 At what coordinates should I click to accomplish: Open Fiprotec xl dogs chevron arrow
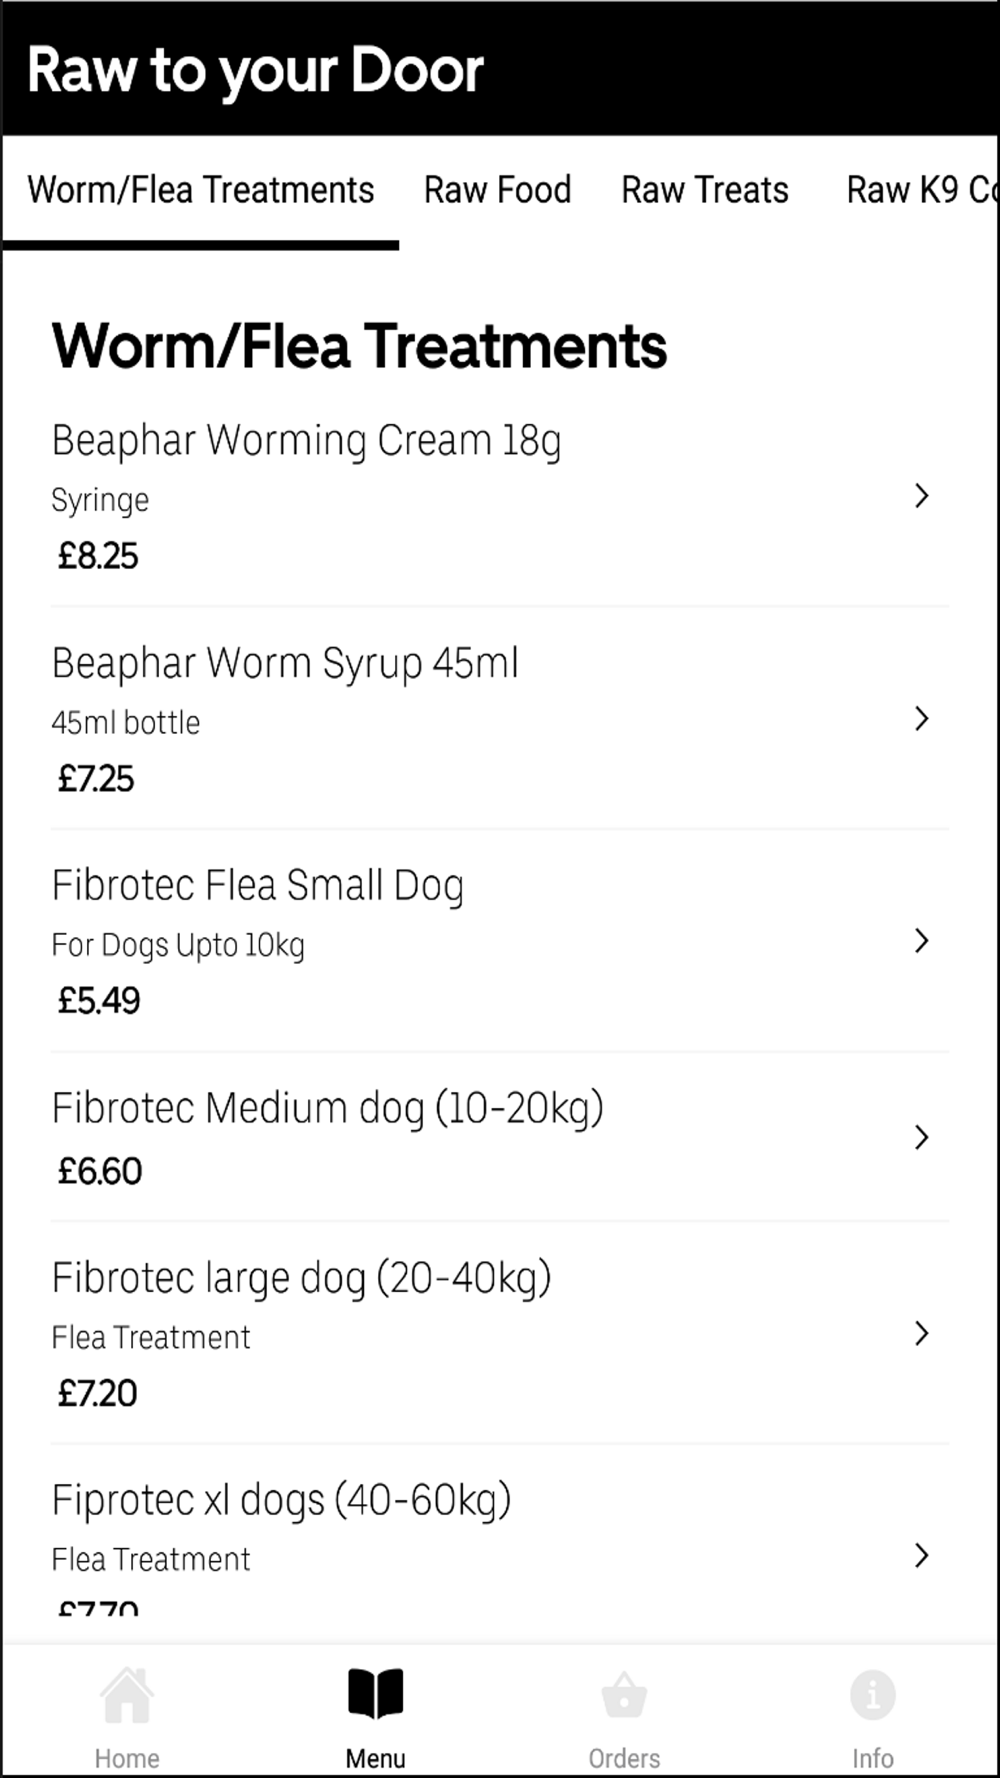click(922, 1555)
